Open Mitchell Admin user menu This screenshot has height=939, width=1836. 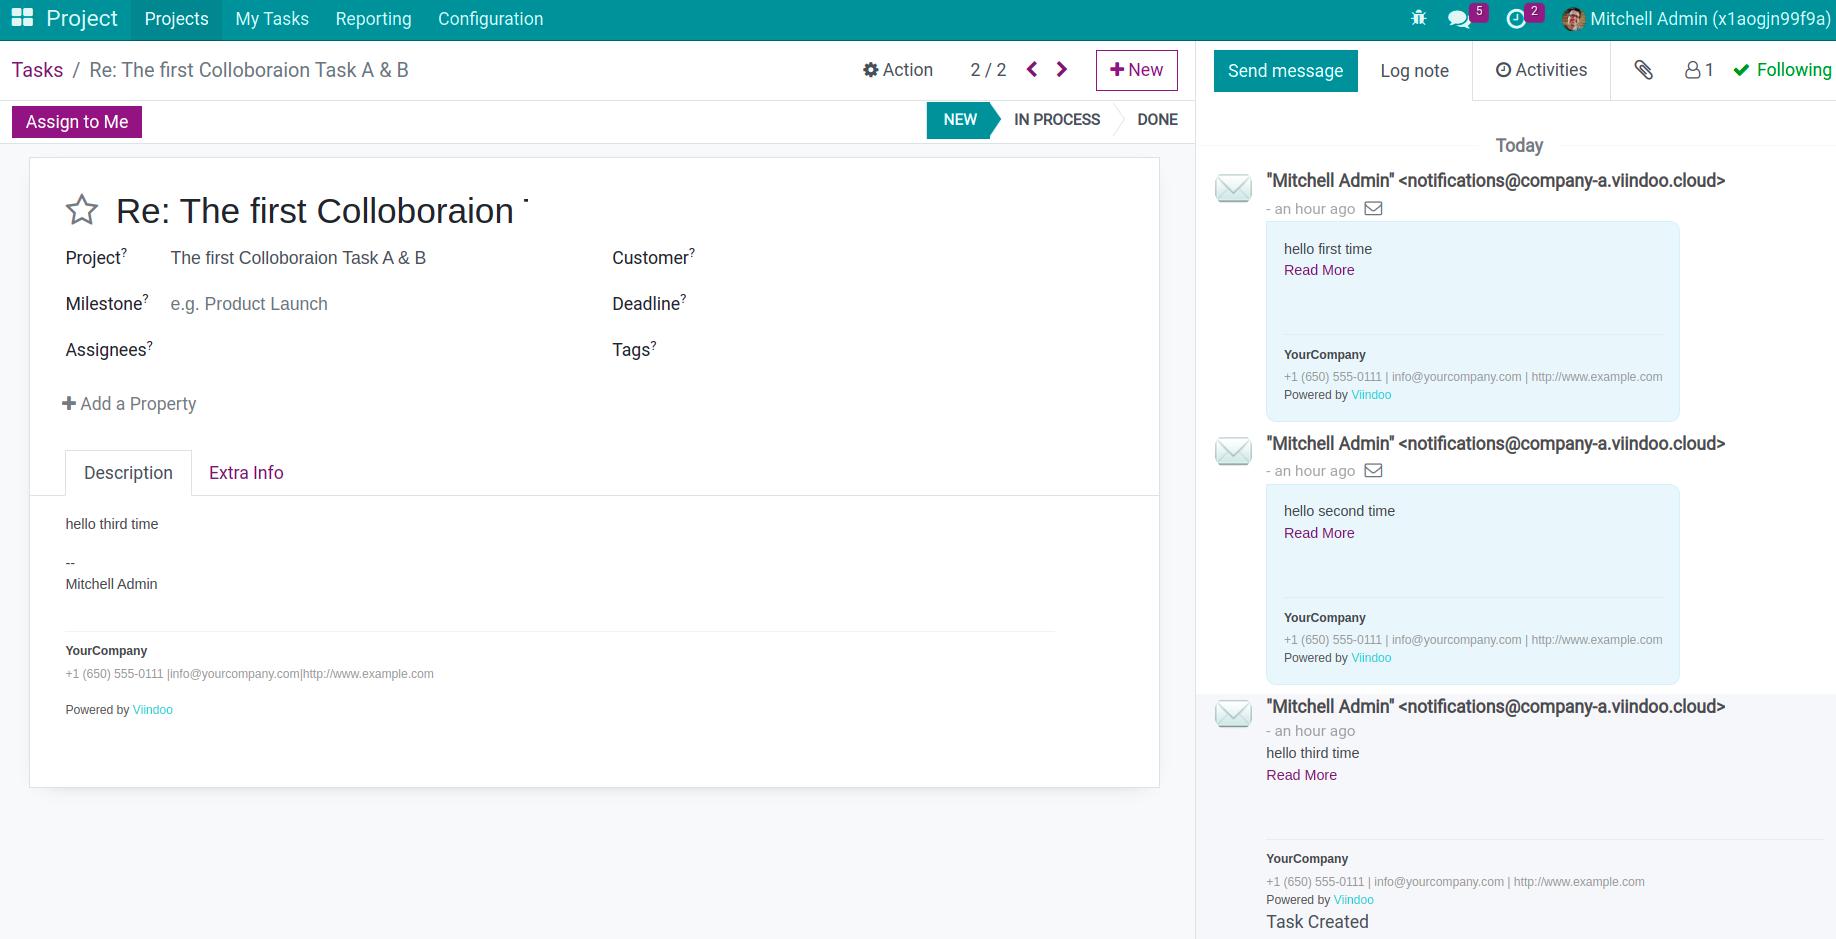[1697, 19]
